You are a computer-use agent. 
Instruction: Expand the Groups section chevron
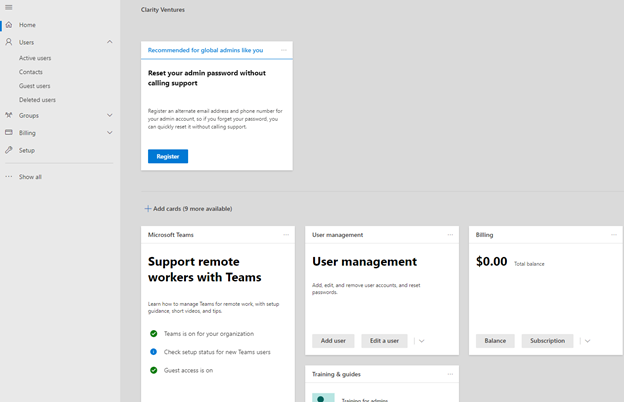point(109,115)
